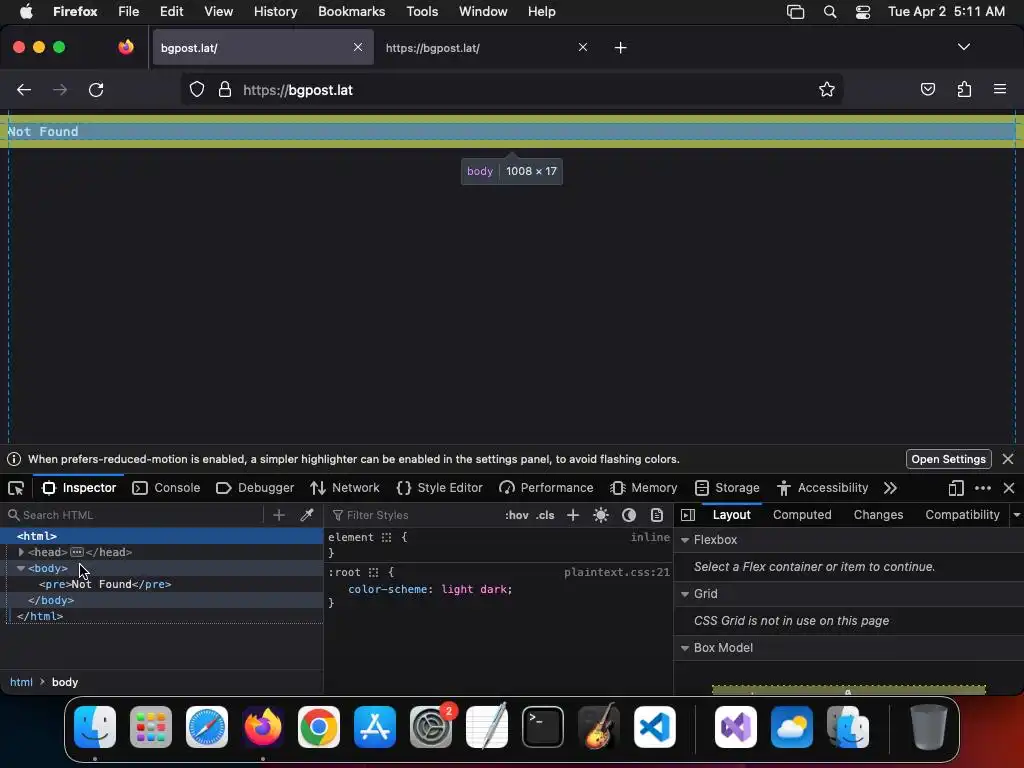The image size is (1024, 768).
Task: Collapse the body element node
Action: coord(21,568)
